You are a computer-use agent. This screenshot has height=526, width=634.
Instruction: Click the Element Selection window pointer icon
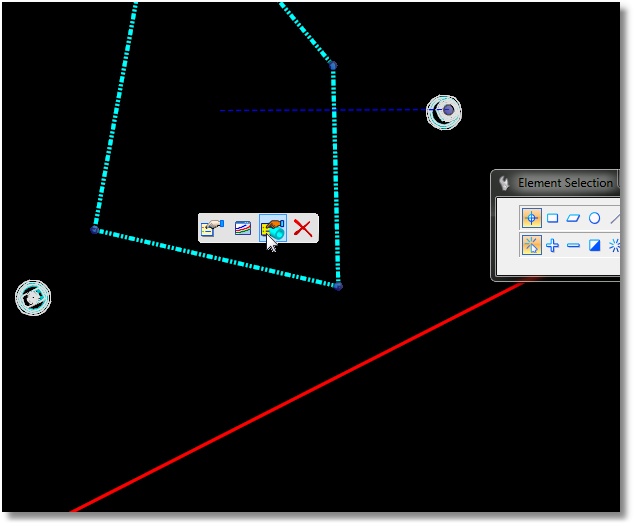coord(504,183)
